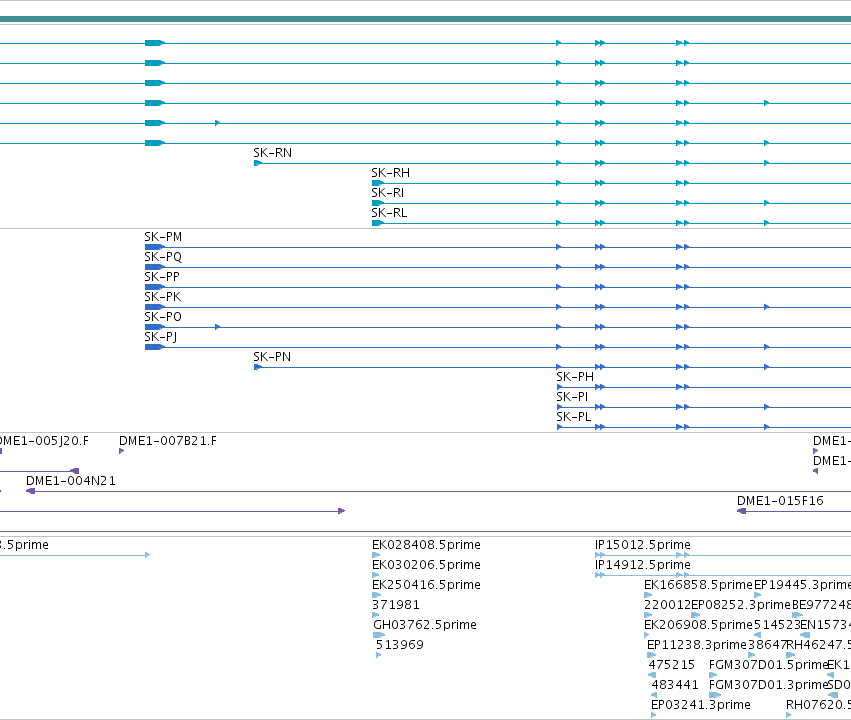851x720 pixels.
Task: Click the FGM307D01.3prime EST label
Action: pyautogui.click(x=768, y=685)
